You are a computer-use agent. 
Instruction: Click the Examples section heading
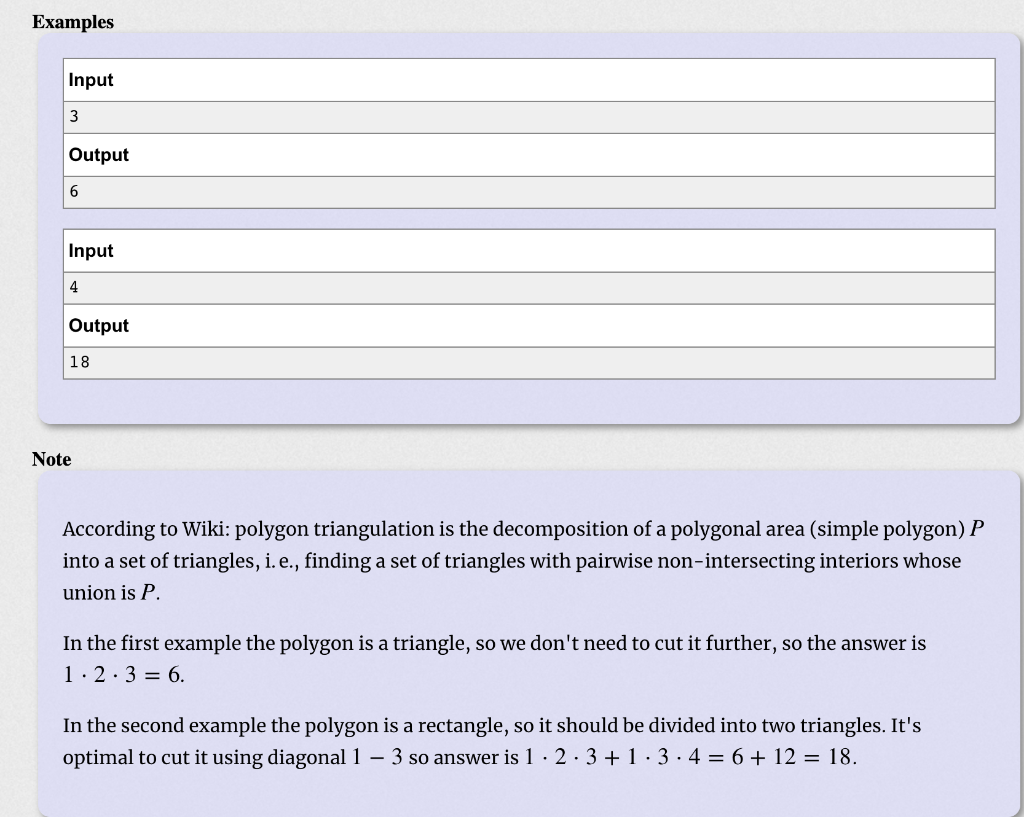(x=72, y=22)
